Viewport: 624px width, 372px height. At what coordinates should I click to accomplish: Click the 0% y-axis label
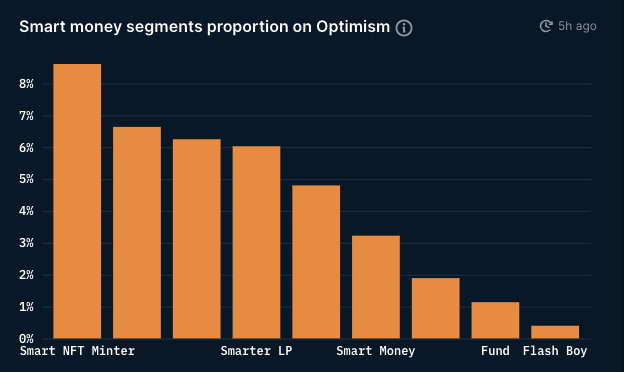pos(26,339)
